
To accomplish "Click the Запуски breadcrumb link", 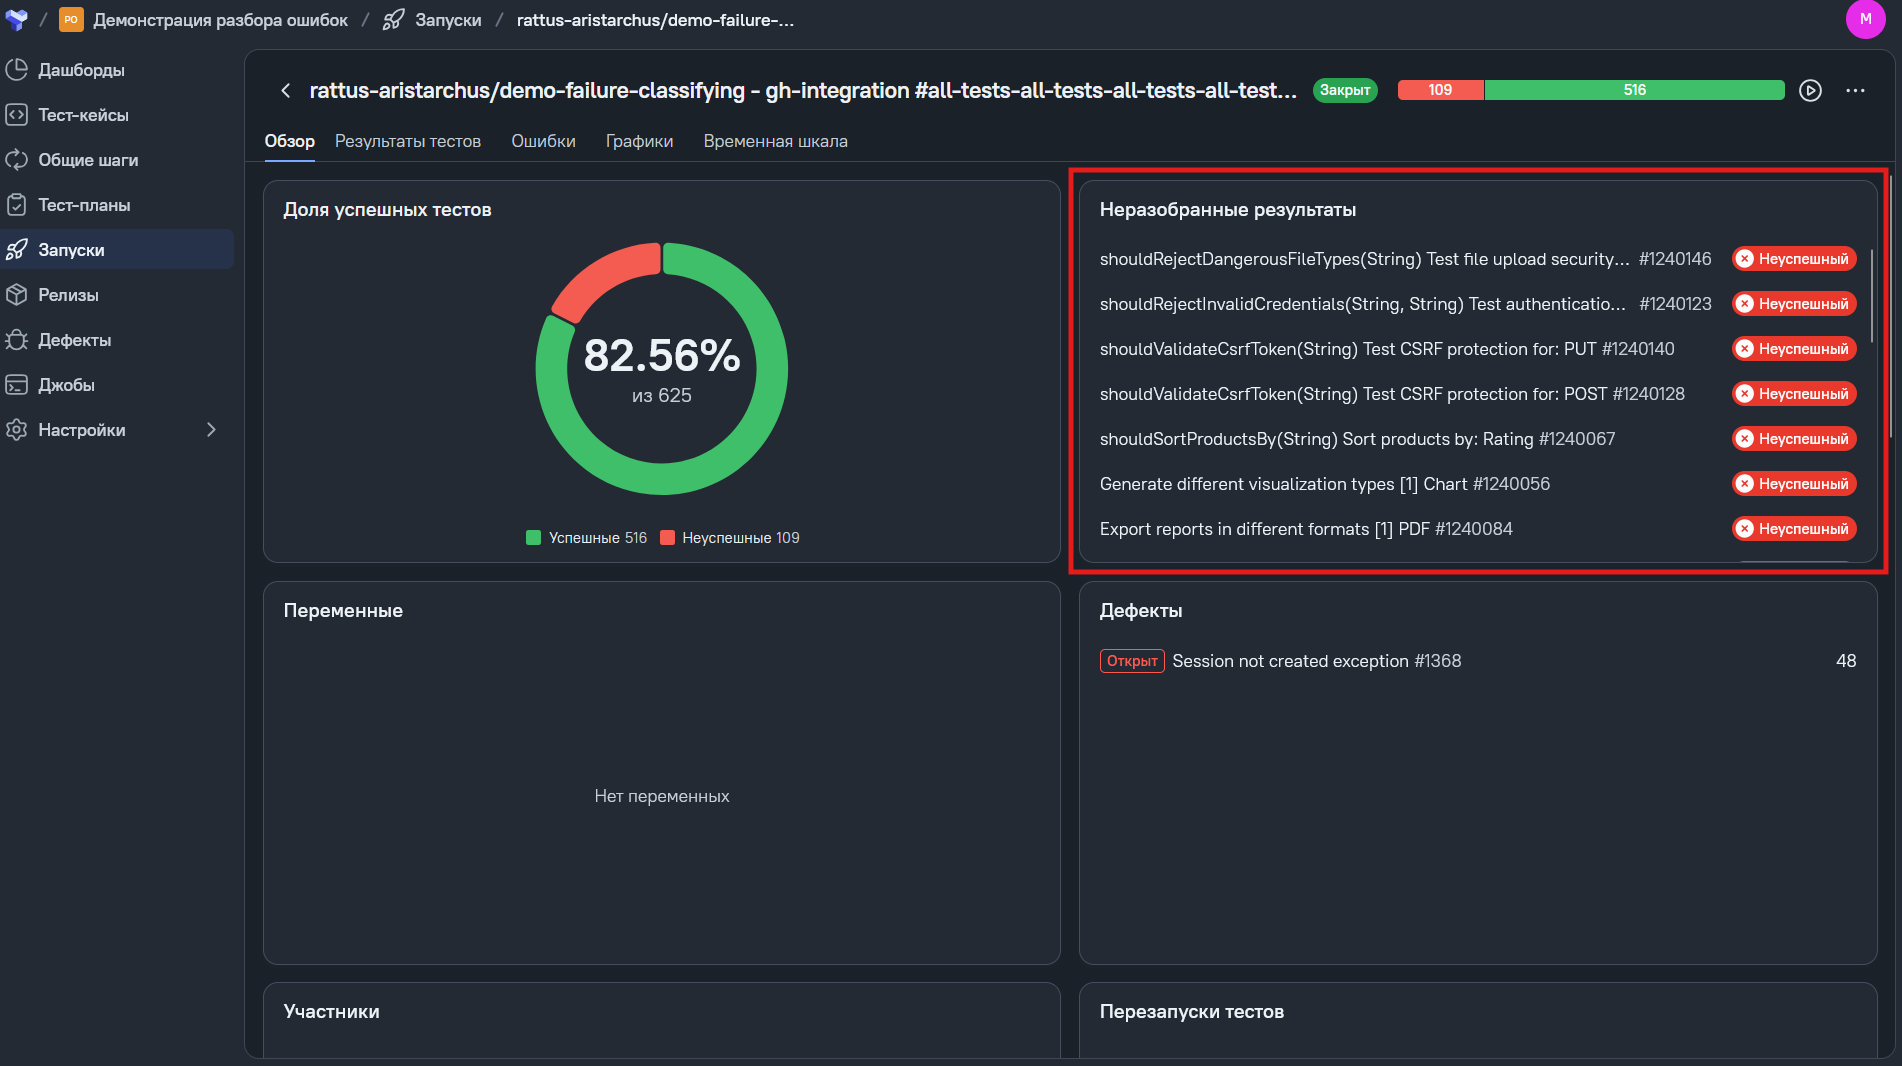I will (448, 20).
